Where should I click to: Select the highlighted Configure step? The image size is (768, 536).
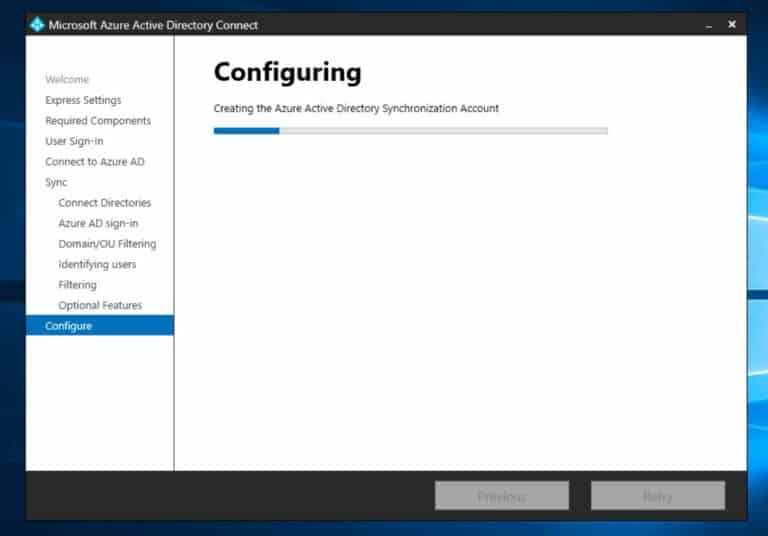click(x=100, y=325)
